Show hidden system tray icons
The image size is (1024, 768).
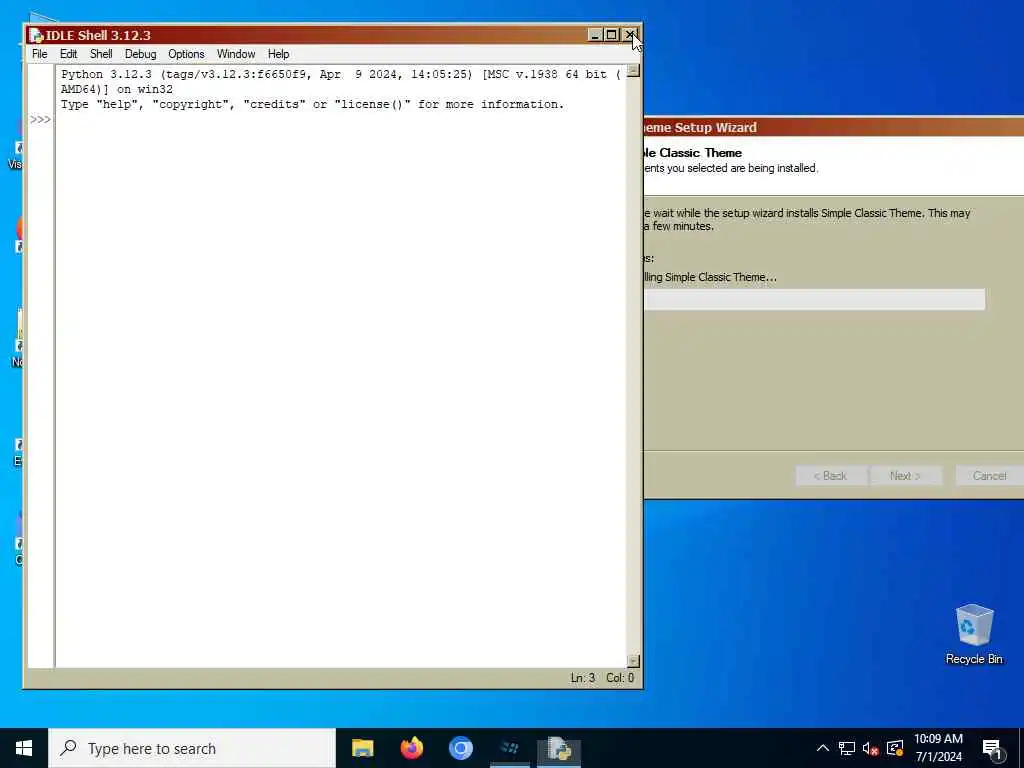point(823,748)
